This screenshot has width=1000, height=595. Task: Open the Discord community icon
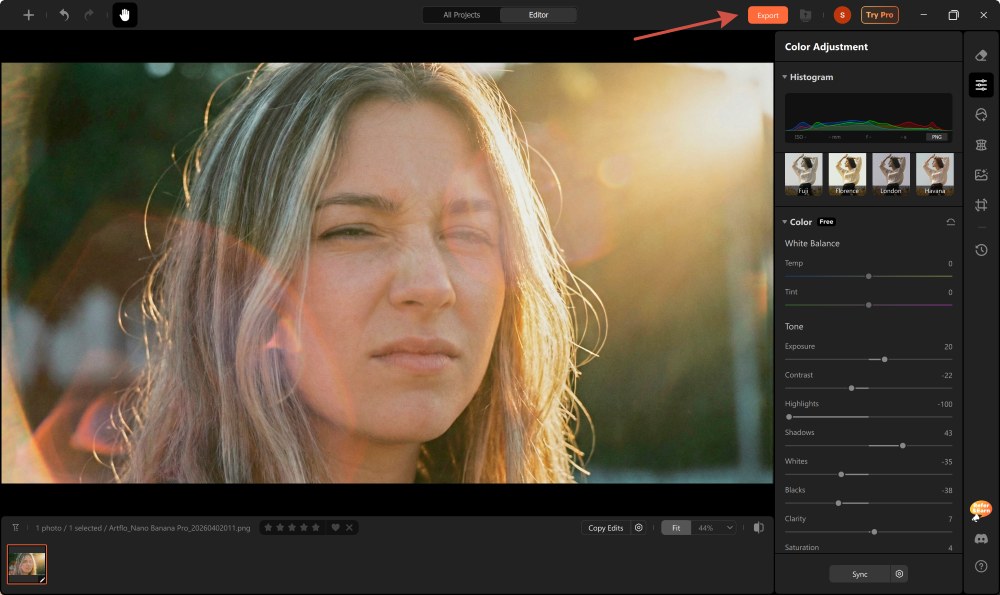(982, 540)
